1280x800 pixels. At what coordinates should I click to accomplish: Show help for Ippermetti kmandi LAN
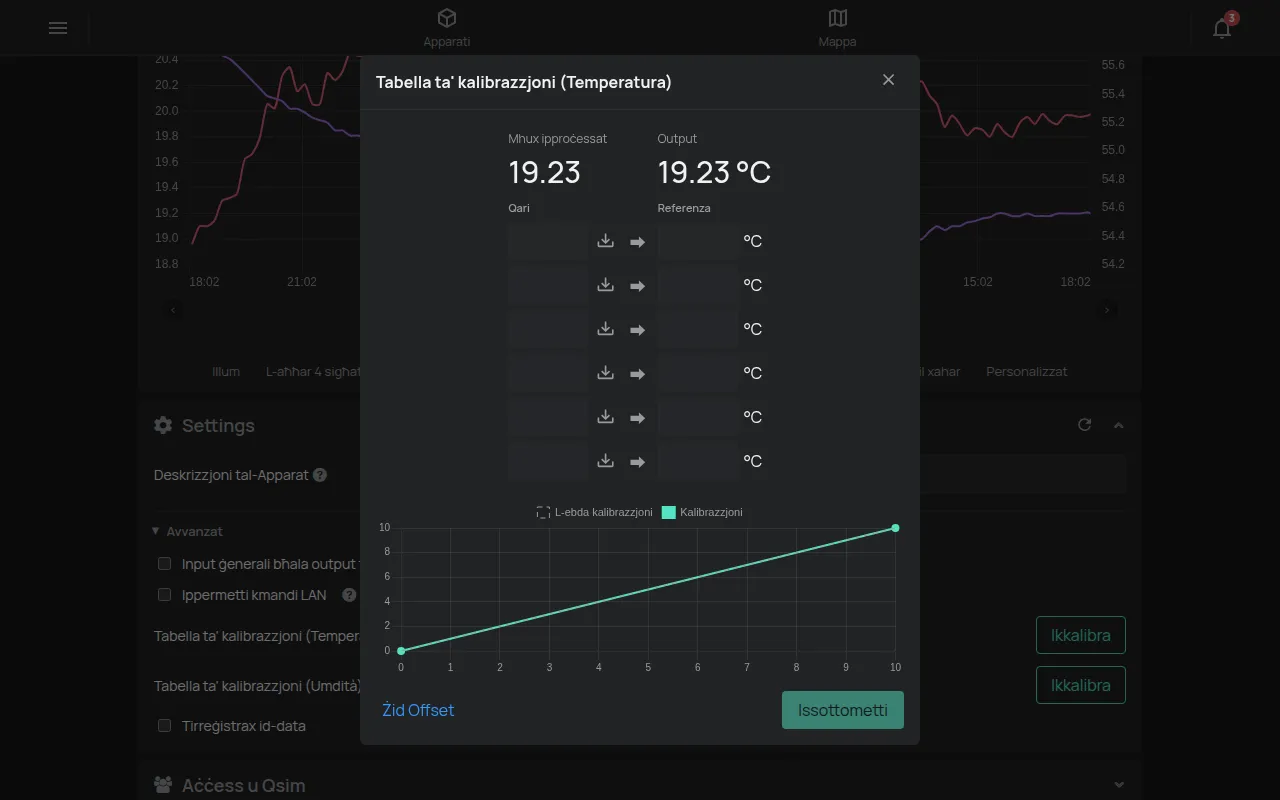click(x=349, y=595)
